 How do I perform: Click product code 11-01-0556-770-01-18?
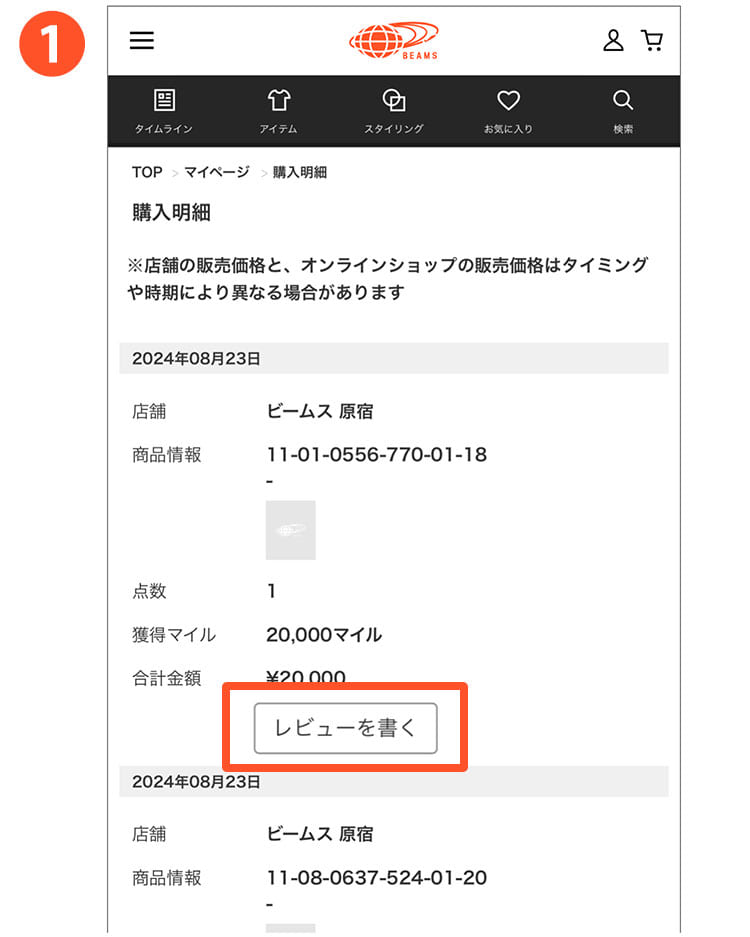pyautogui.click(x=376, y=455)
